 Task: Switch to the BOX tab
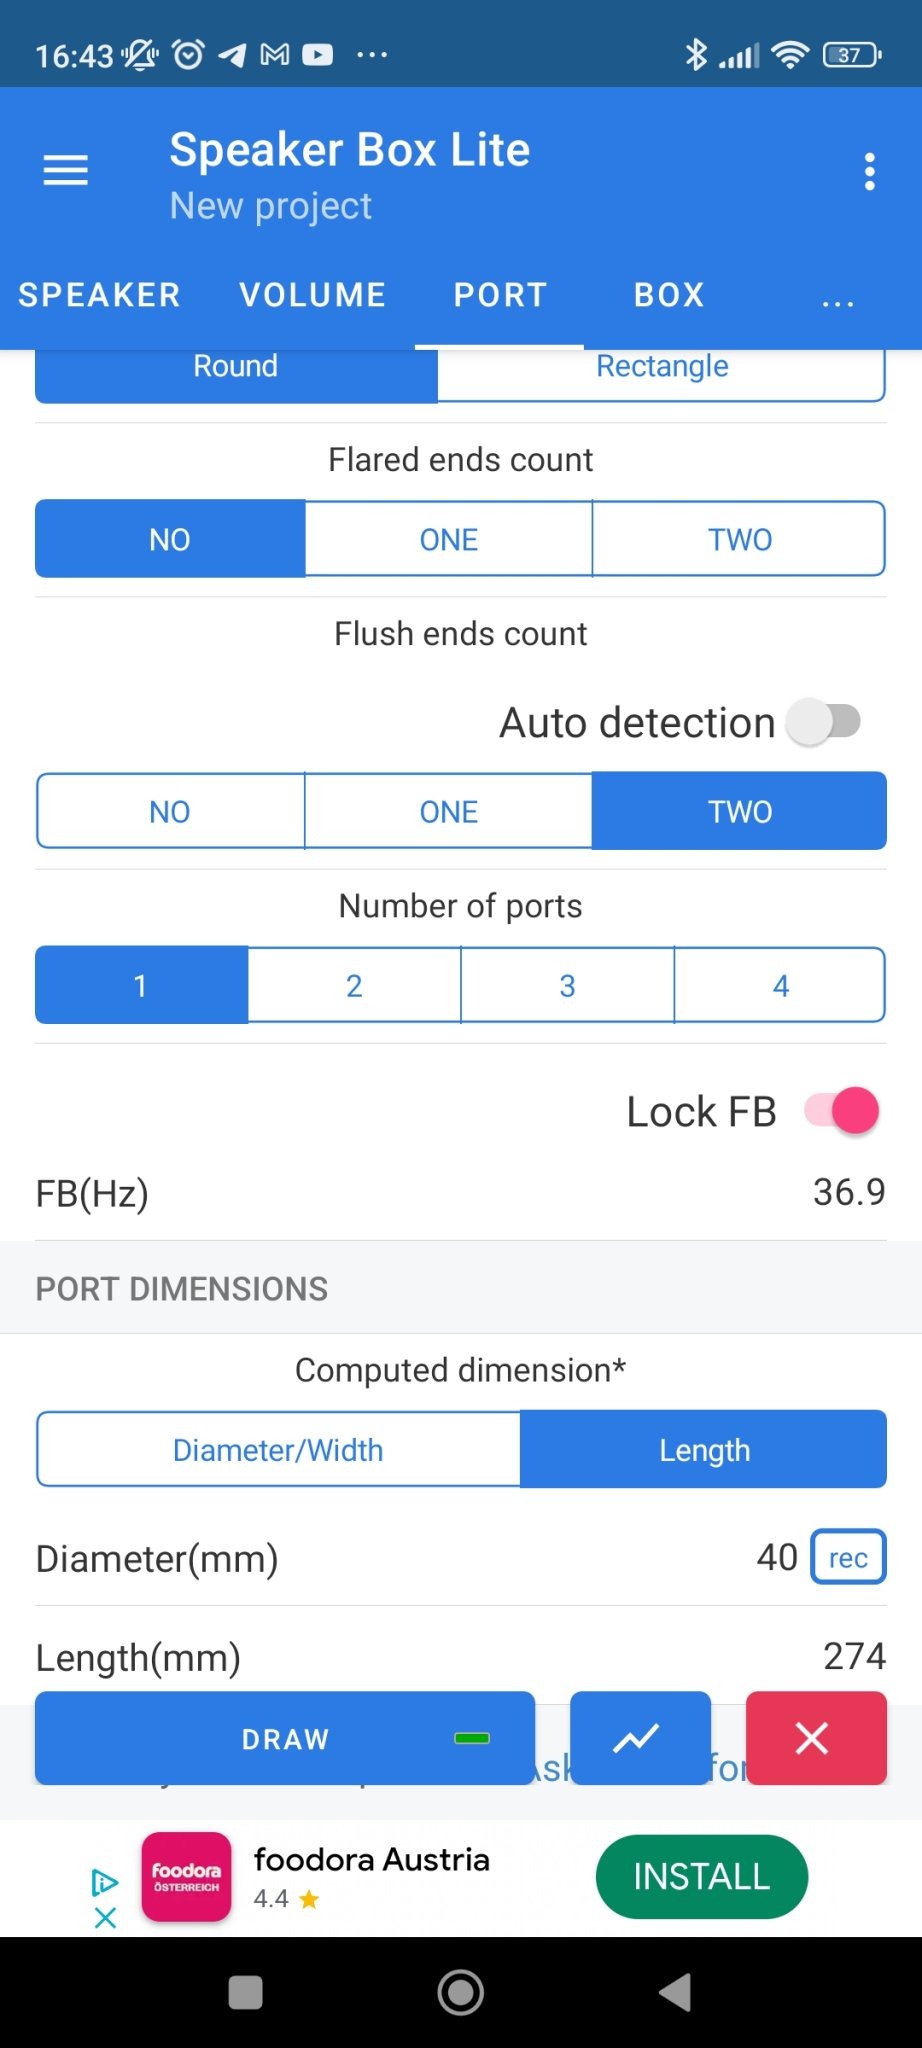(669, 295)
